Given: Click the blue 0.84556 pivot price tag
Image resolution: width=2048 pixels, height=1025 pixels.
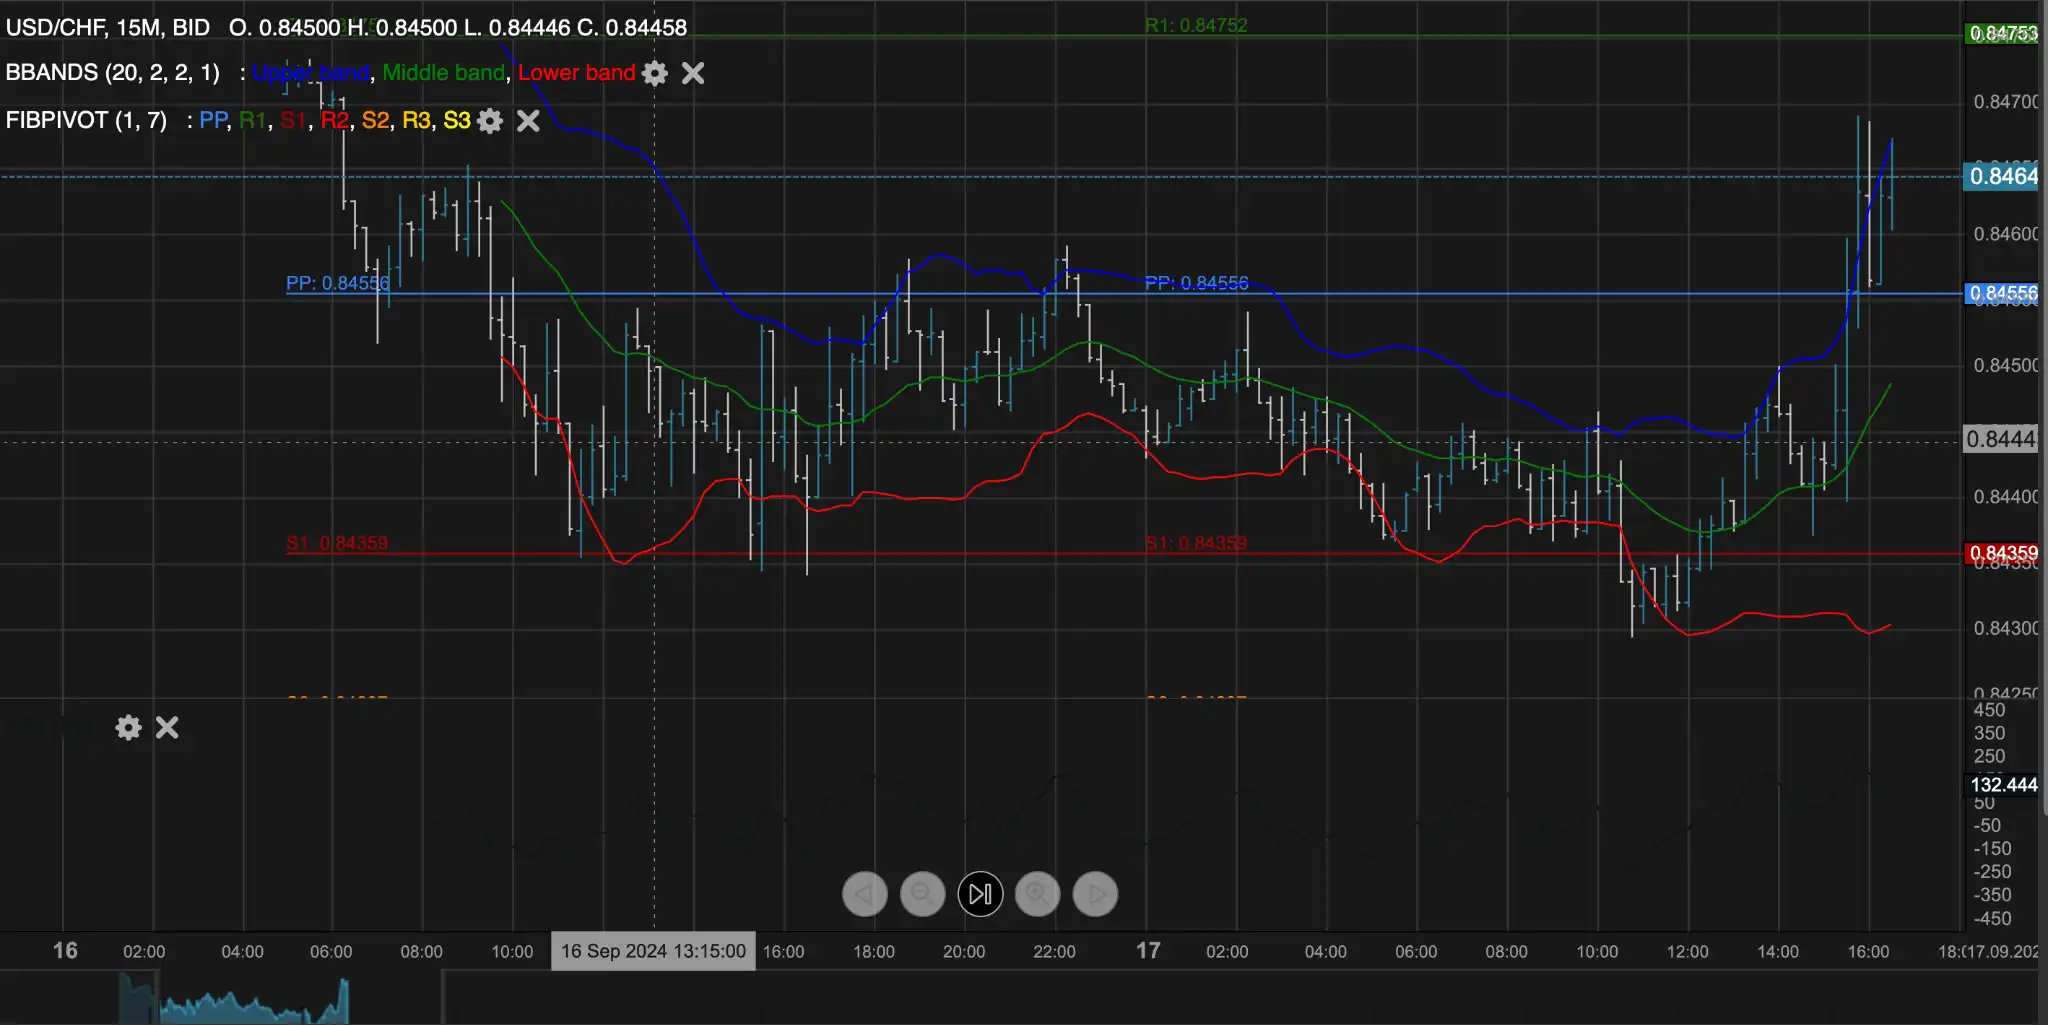Looking at the screenshot, I should (2002, 293).
